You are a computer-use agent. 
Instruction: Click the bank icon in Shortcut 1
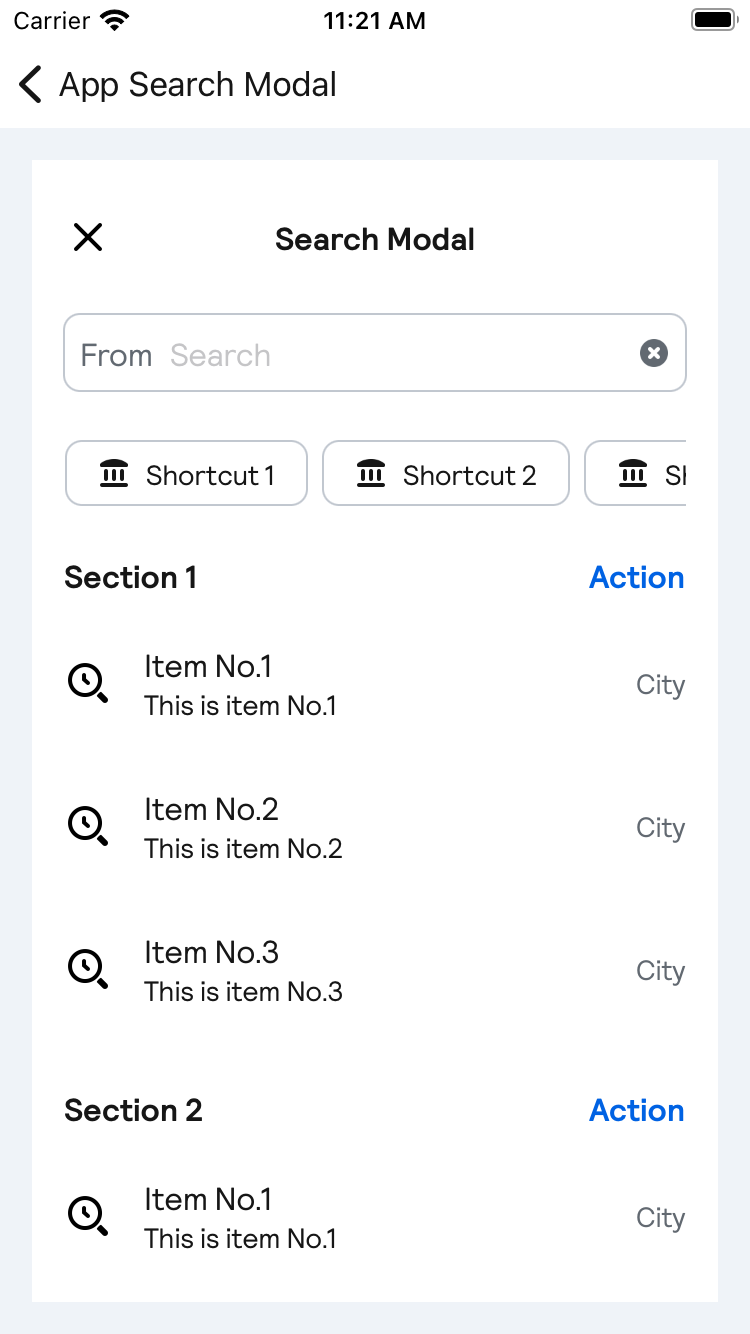(115, 474)
